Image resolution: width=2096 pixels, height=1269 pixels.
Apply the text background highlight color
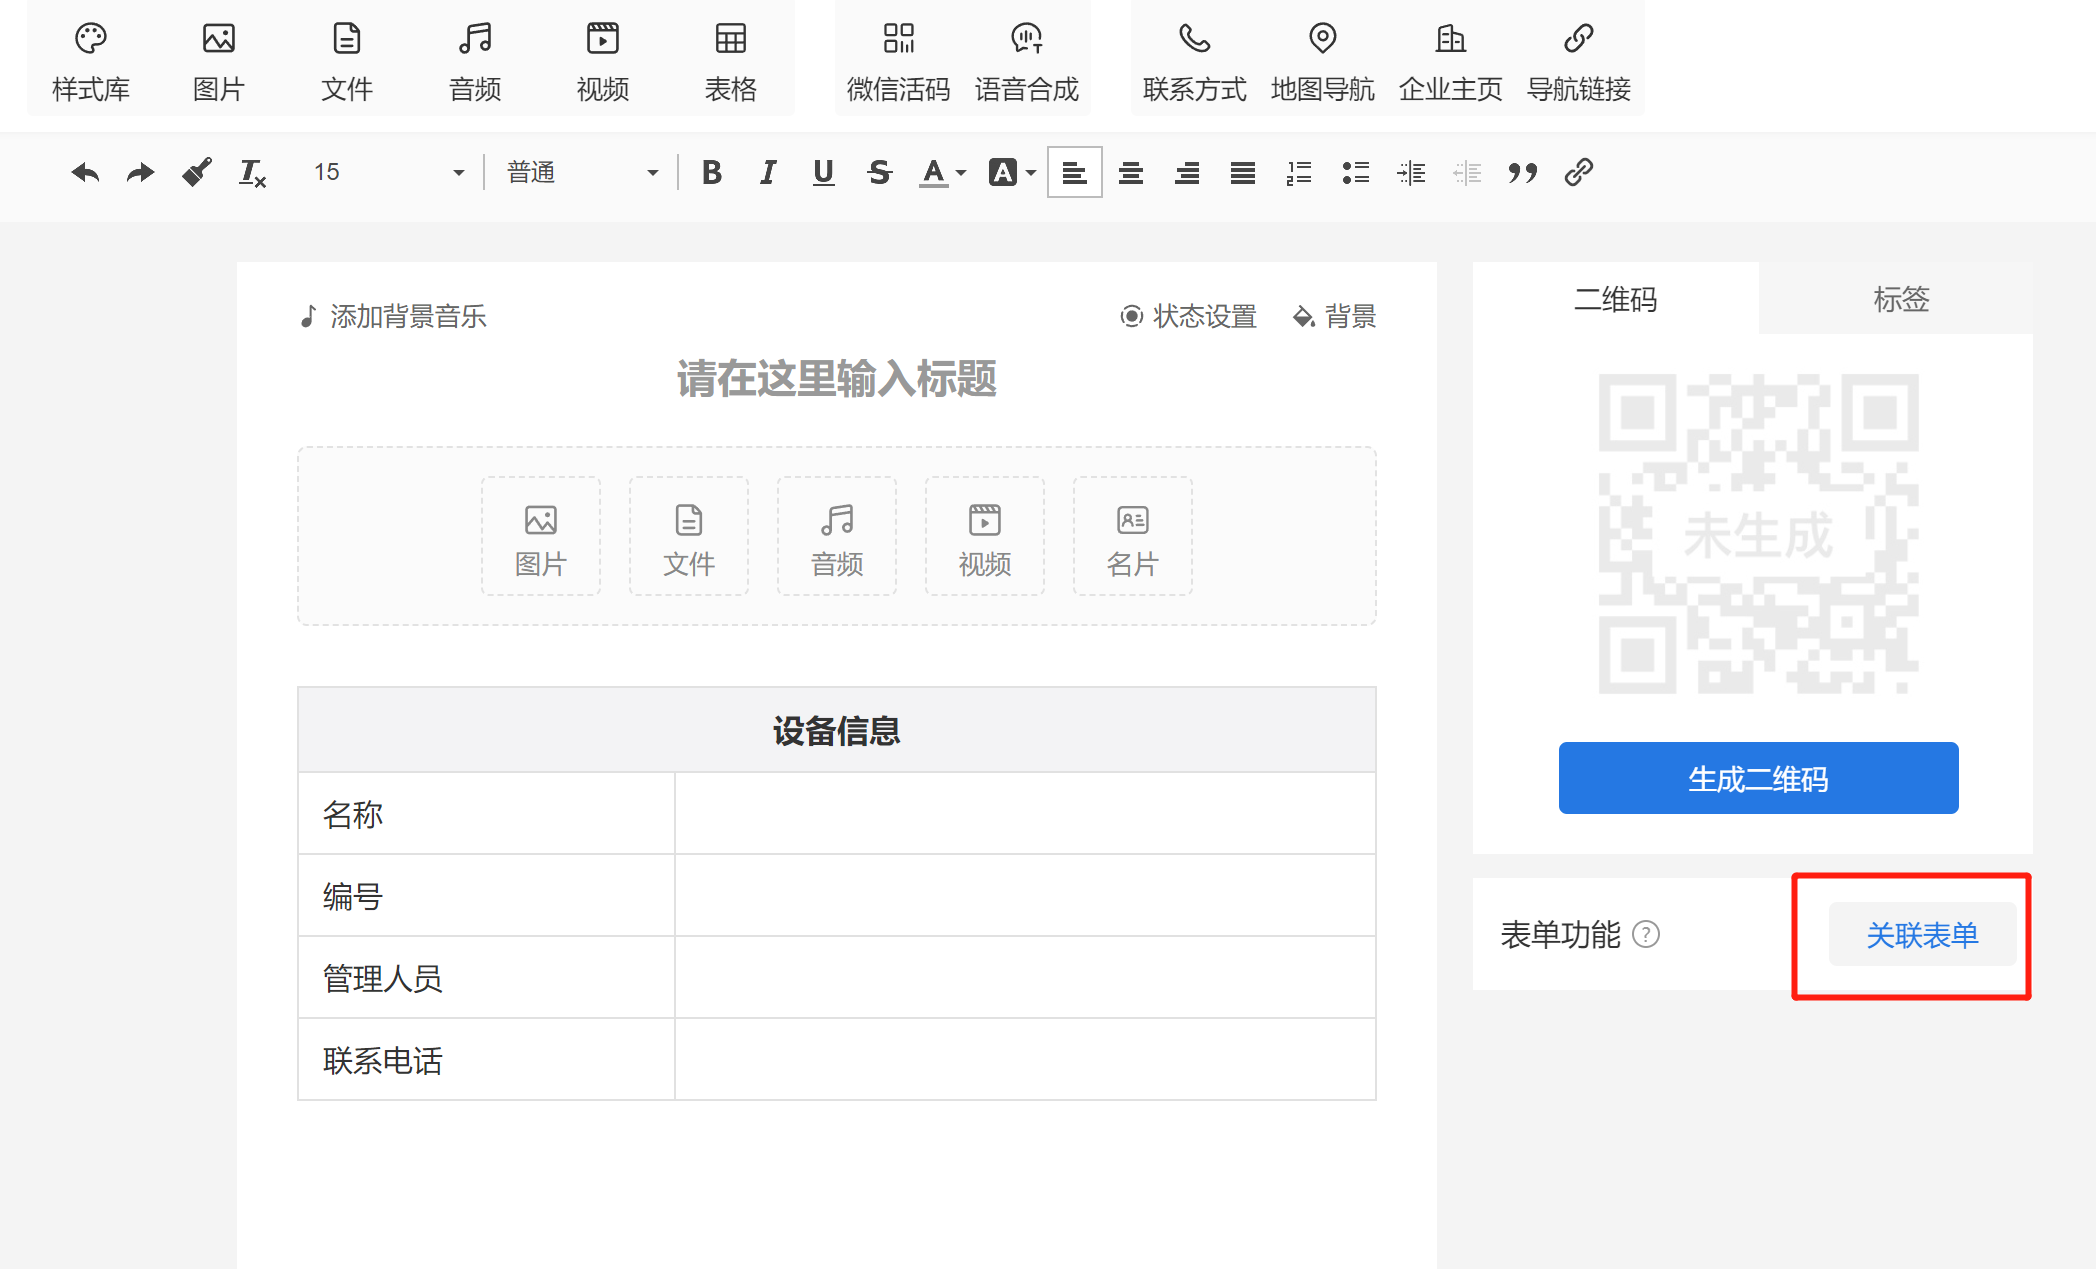tap(1003, 173)
